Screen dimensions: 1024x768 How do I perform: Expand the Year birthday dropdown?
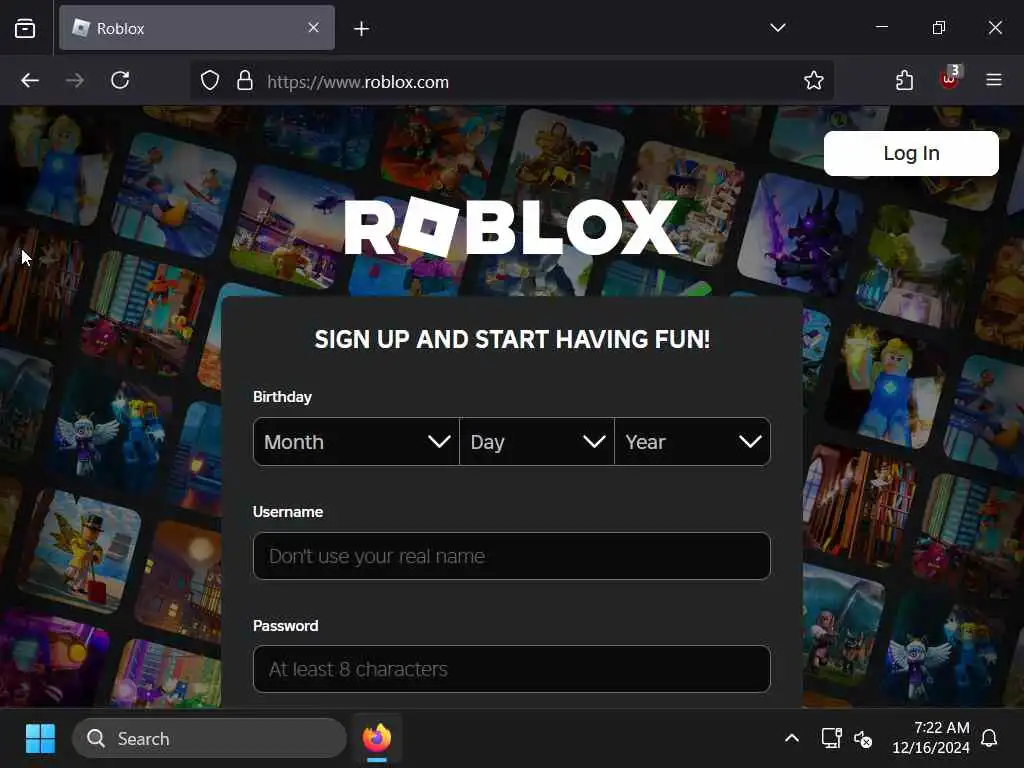(x=692, y=442)
